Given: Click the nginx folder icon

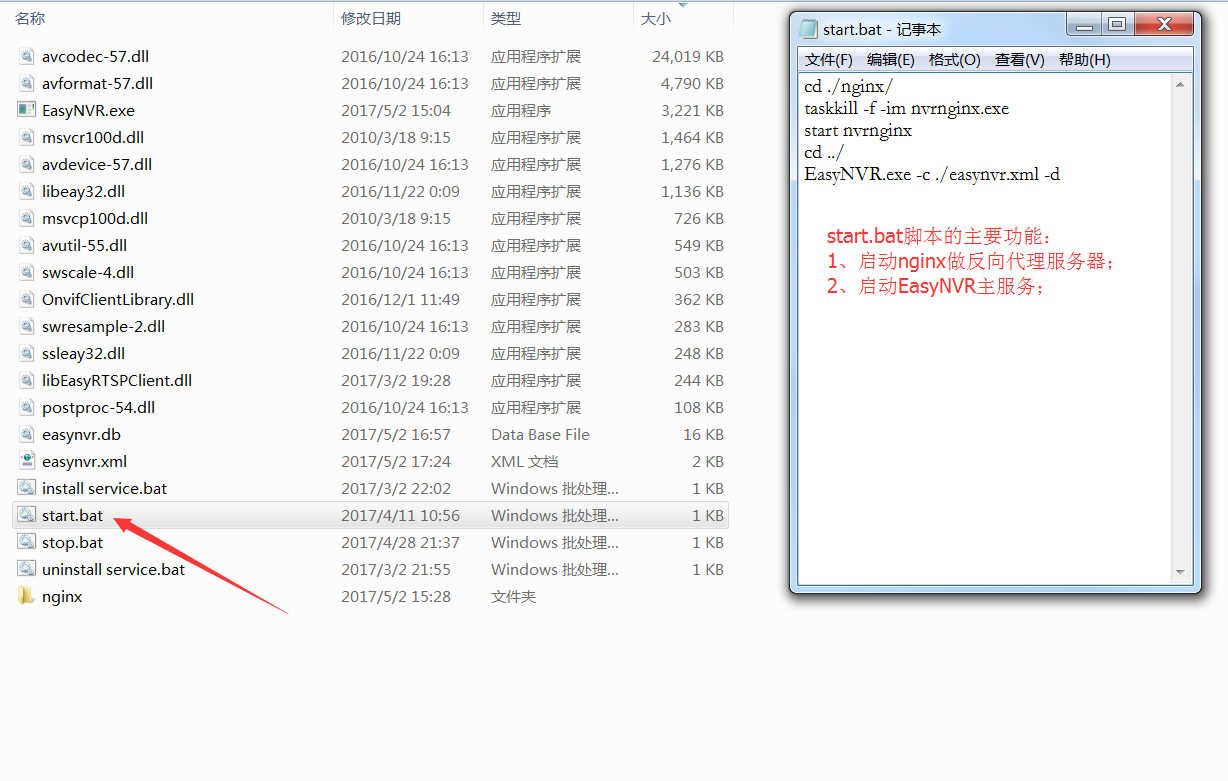Looking at the screenshot, I should tap(26, 596).
